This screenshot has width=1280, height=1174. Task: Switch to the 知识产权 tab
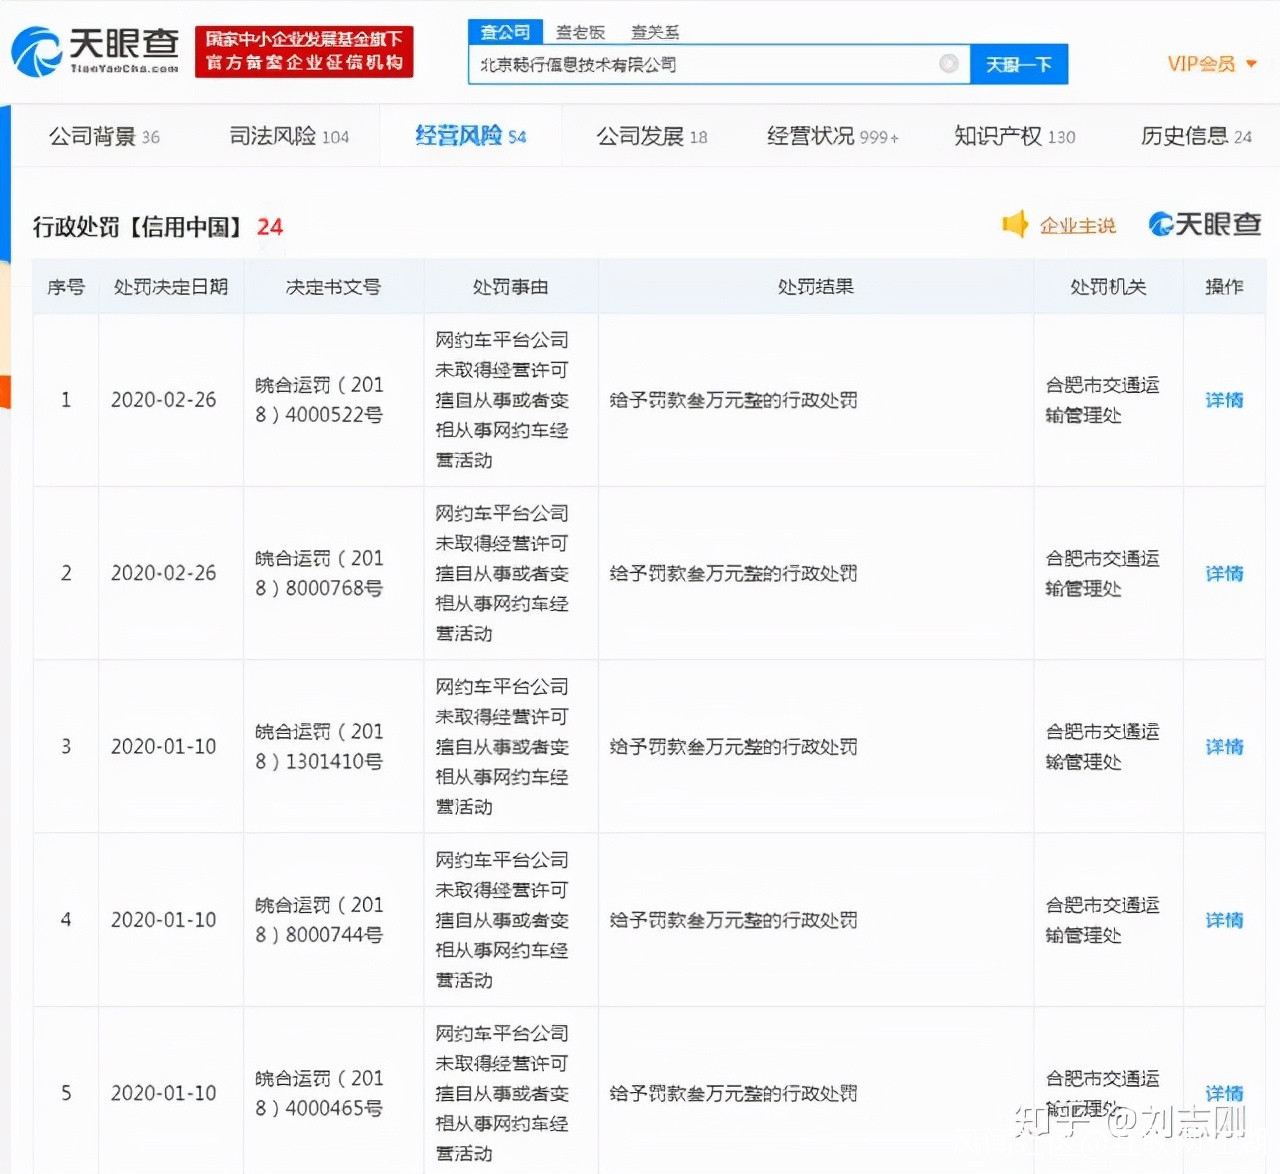coord(1014,136)
